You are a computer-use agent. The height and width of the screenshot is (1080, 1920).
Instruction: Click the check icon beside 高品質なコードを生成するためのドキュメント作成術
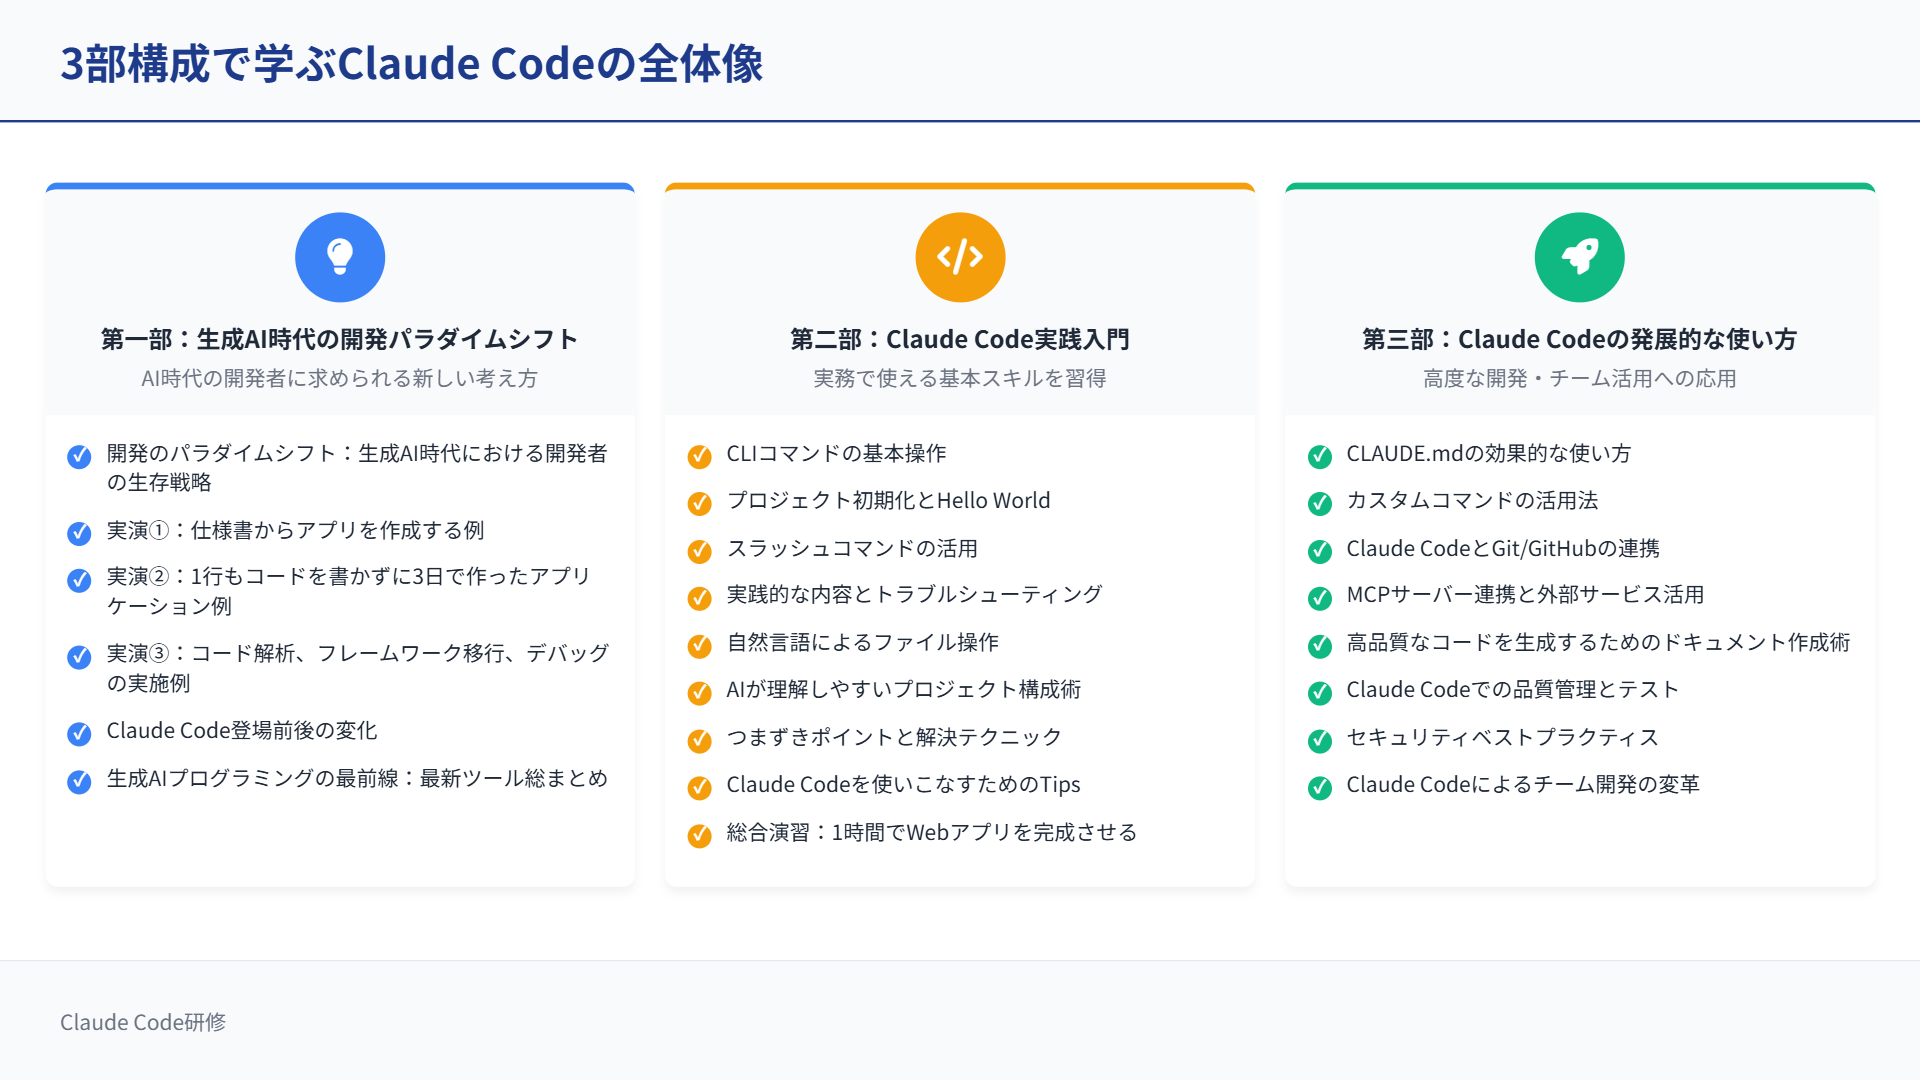[1320, 646]
